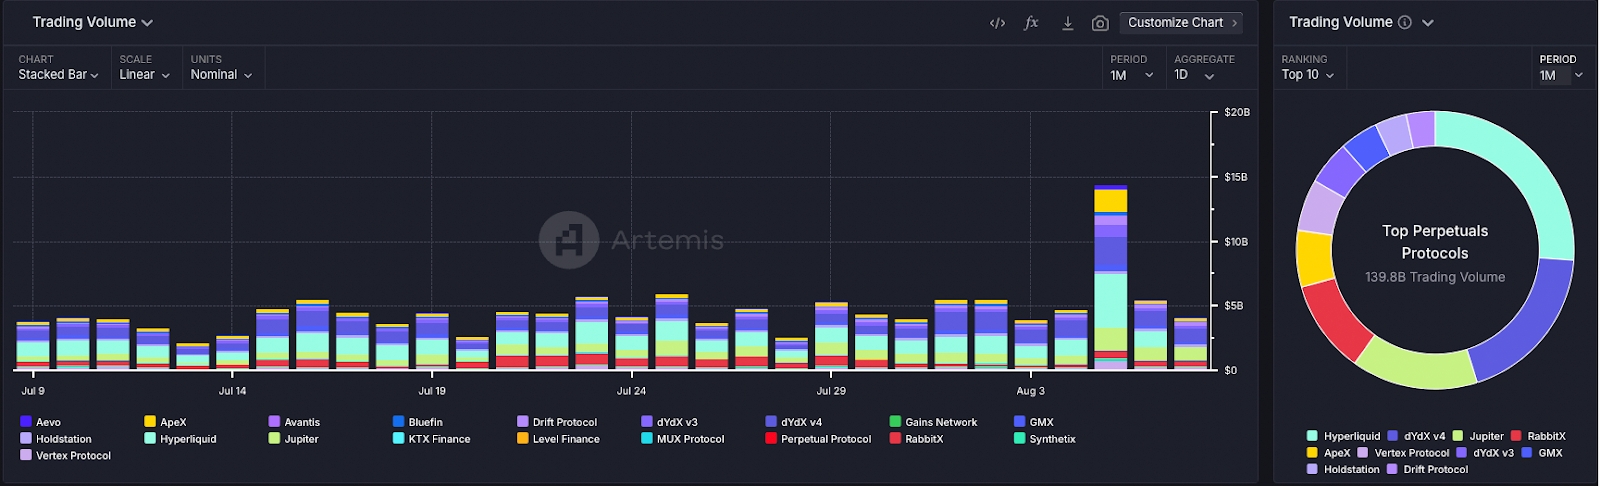1600x486 pixels.
Task: Open the embed code icon
Action: point(997,23)
